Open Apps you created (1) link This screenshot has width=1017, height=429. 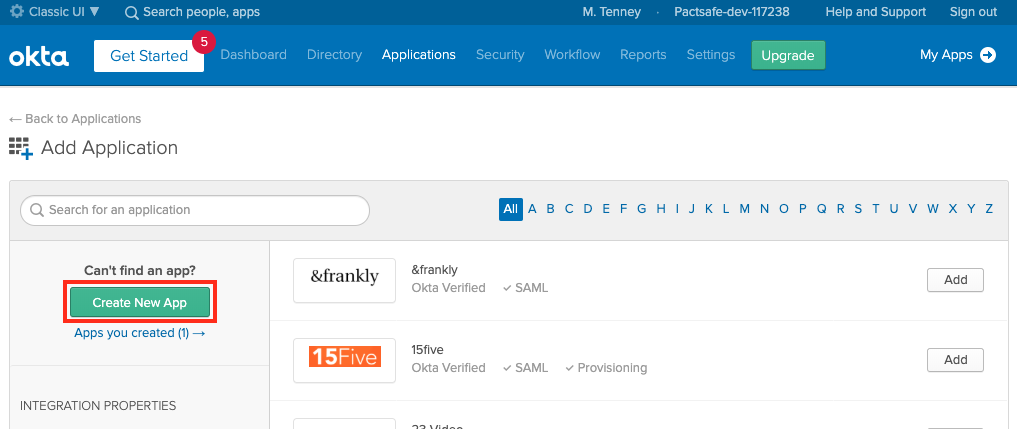click(x=139, y=333)
